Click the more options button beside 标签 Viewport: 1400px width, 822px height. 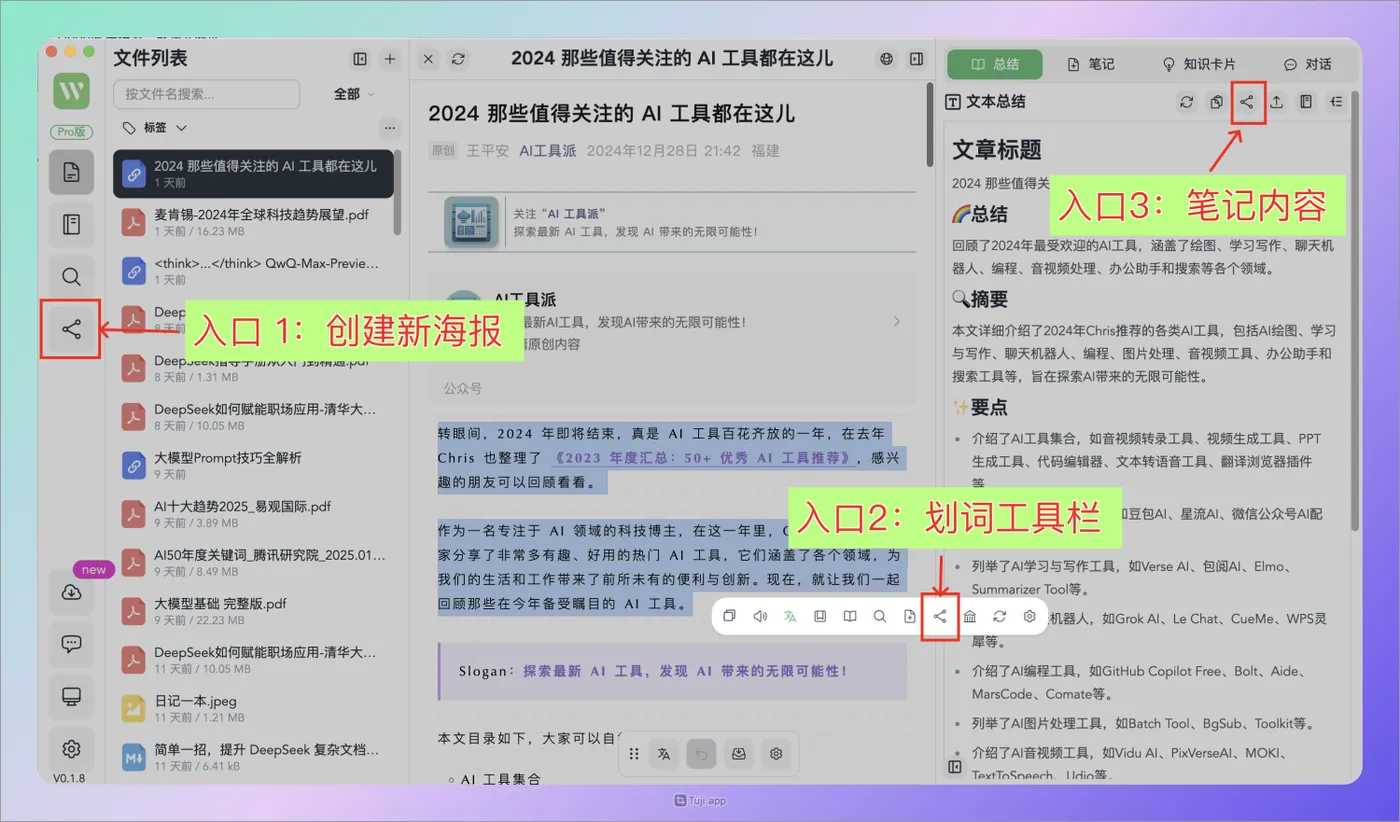coord(389,128)
